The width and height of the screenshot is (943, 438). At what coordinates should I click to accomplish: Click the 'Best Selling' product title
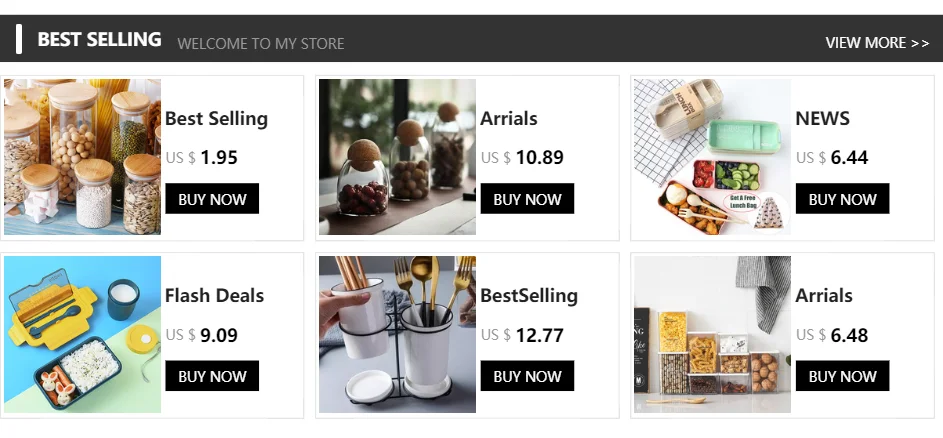pos(216,118)
